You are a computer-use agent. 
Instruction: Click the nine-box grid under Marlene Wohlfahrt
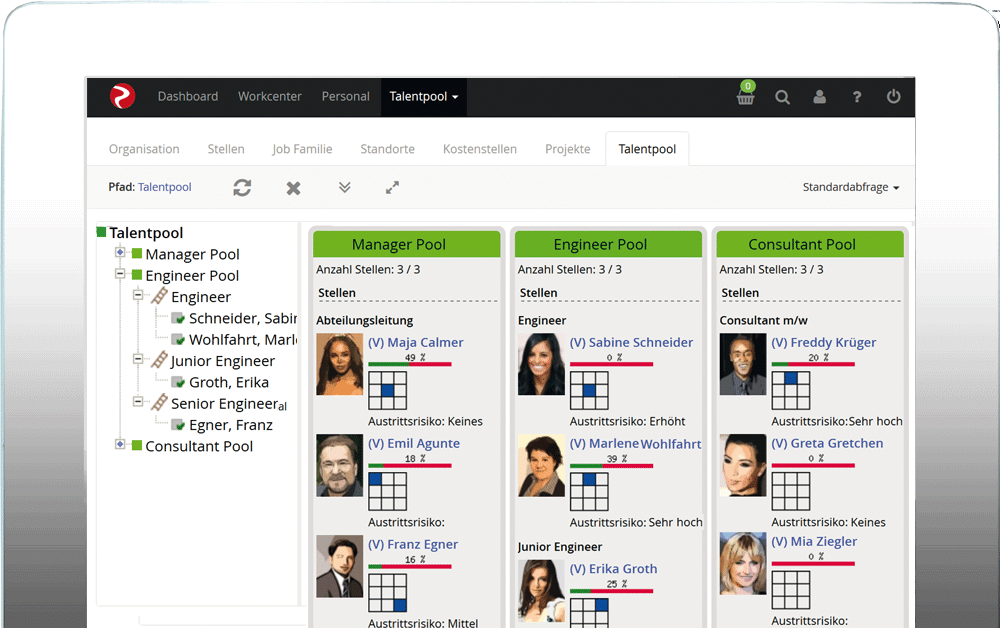click(589, 491)
